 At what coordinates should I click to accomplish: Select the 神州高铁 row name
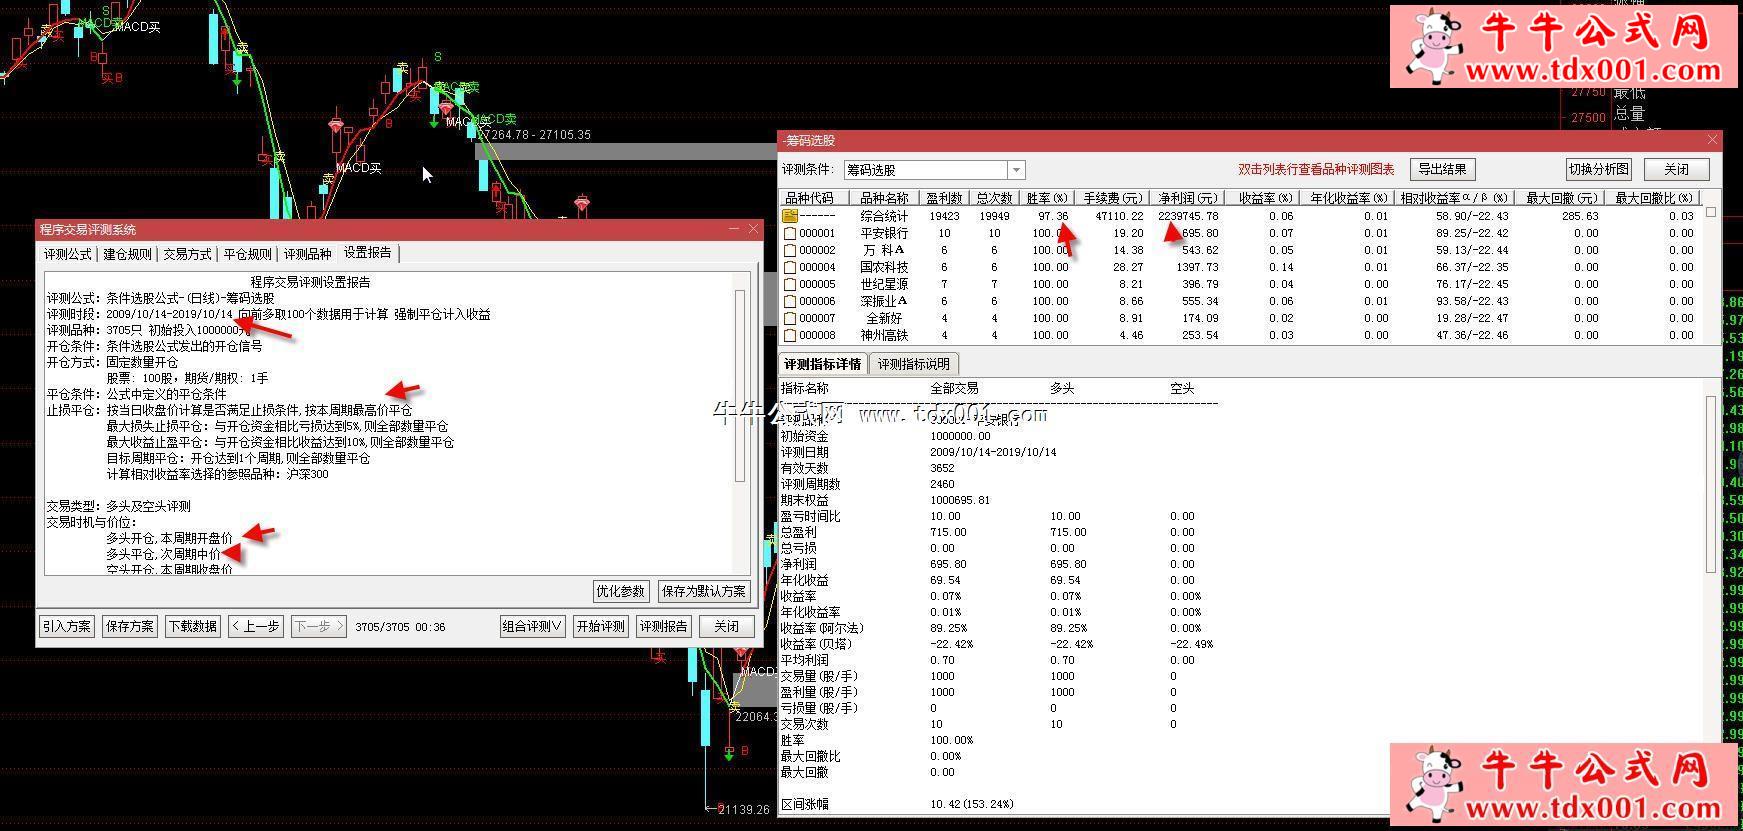pyautogui.click(x=884, y=335)
